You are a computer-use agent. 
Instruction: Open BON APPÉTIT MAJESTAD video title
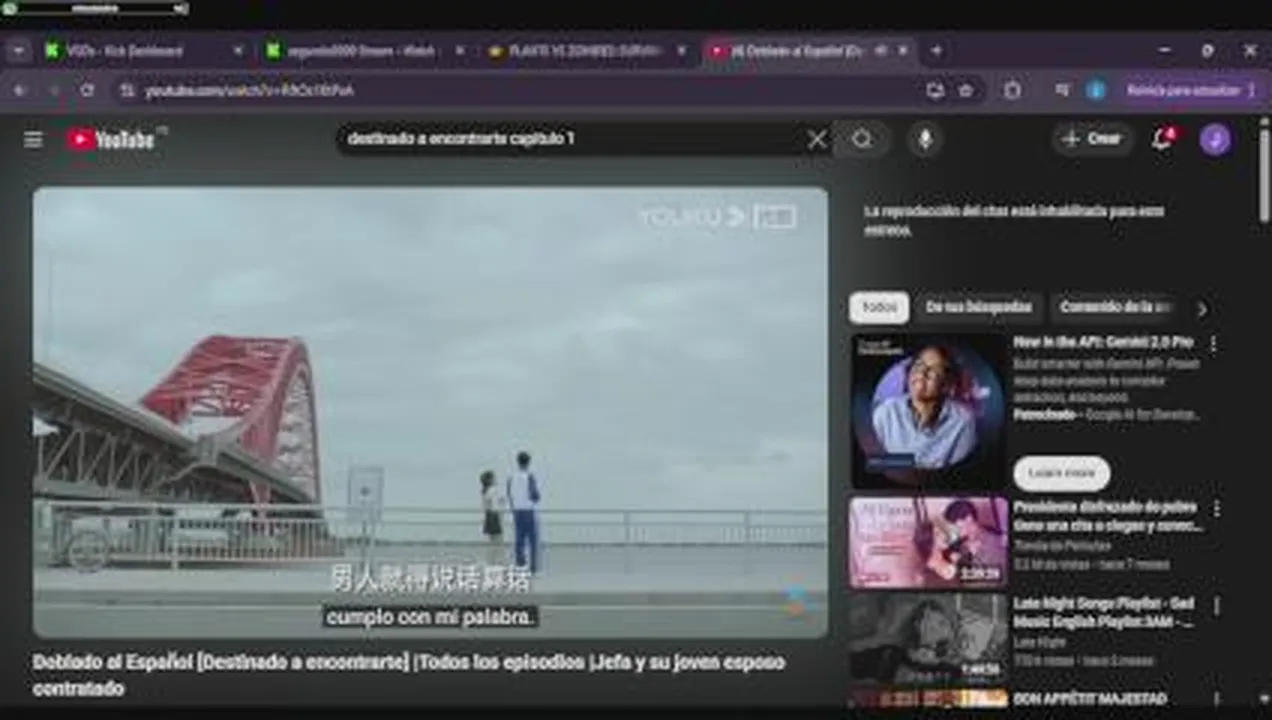(1090, 698)
